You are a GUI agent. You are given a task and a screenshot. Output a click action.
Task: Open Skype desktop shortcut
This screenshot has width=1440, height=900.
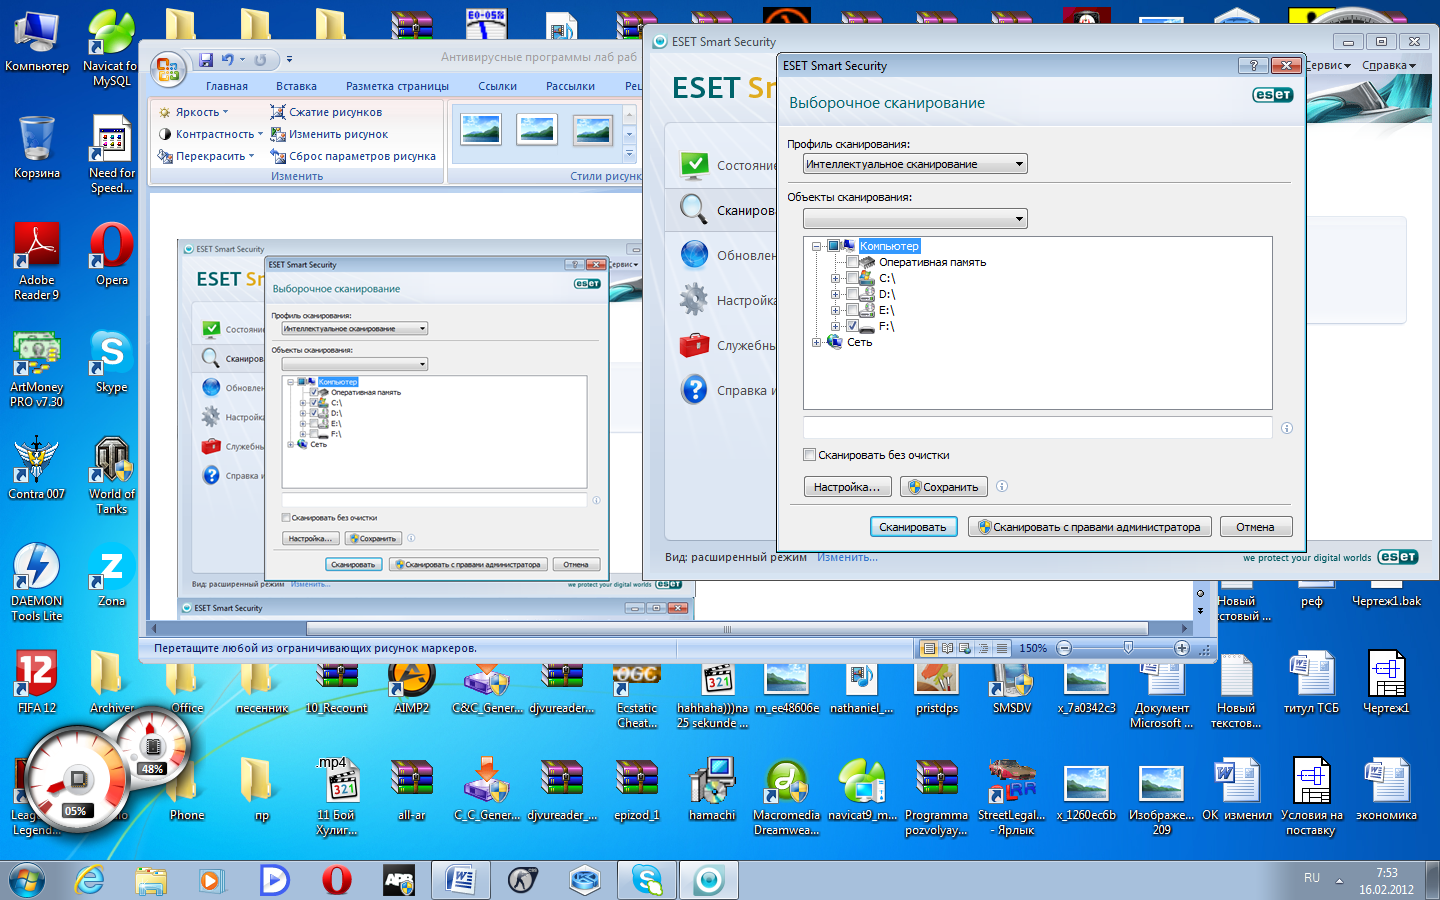(x=112, y=362)
